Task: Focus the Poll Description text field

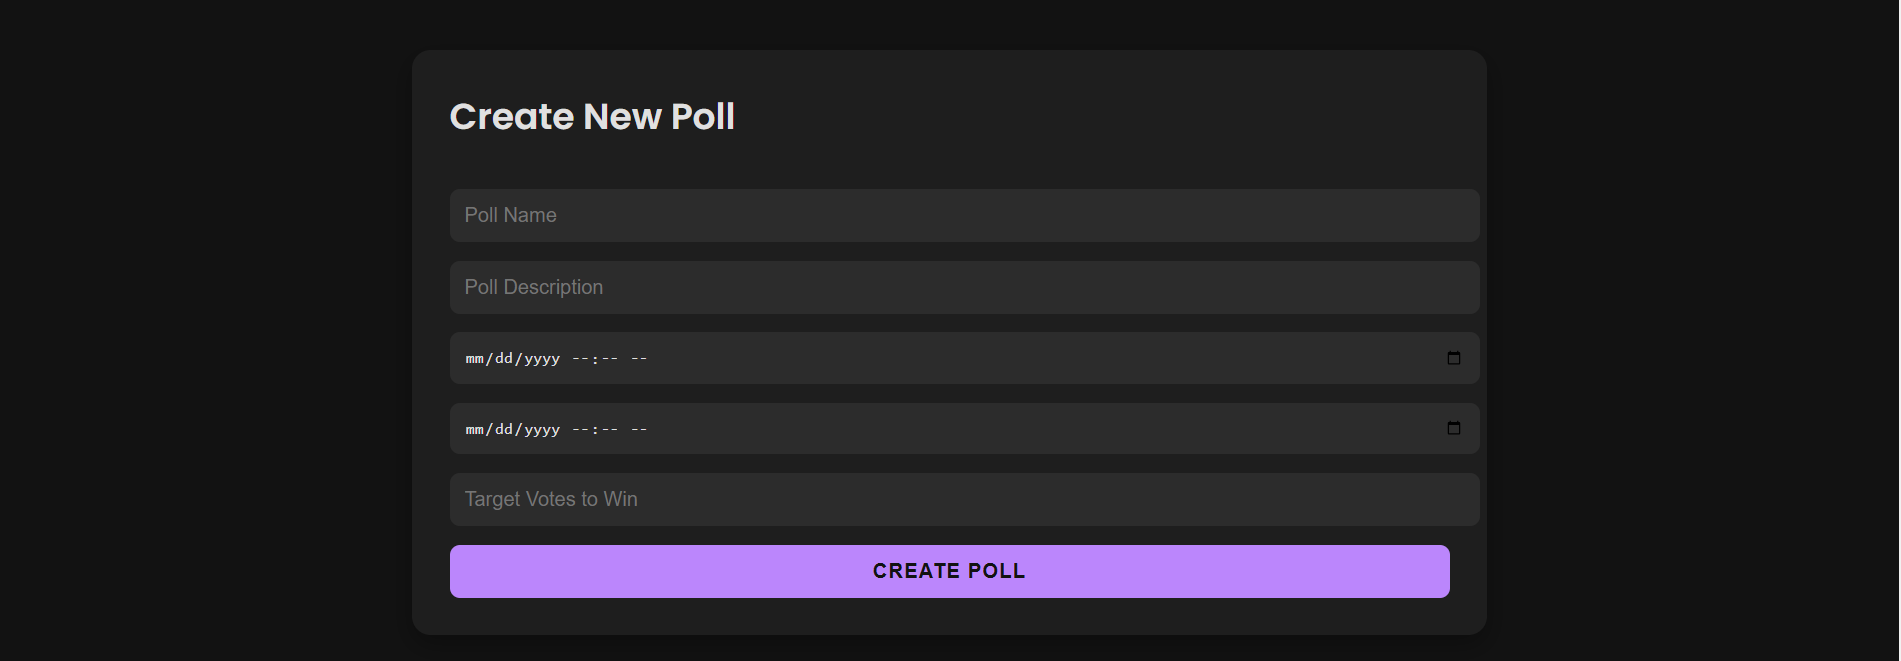Action: click(963, 287)
